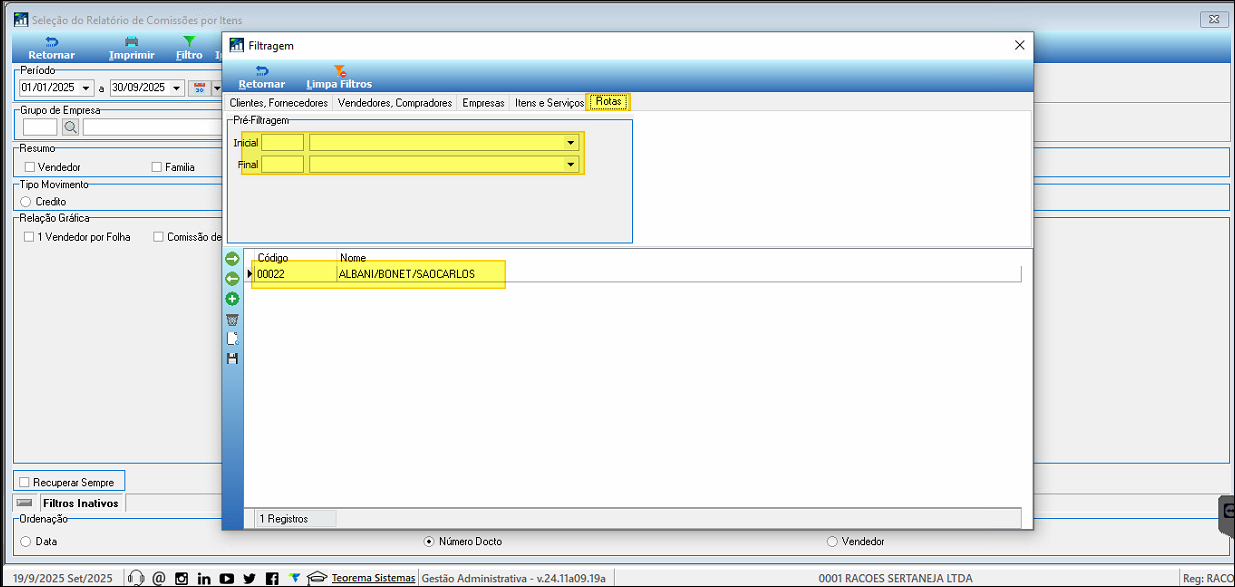This screenshot has width=1235, height=587.
Task: Click the new document icon in sidebar
Action: click(x=232, y=338)
